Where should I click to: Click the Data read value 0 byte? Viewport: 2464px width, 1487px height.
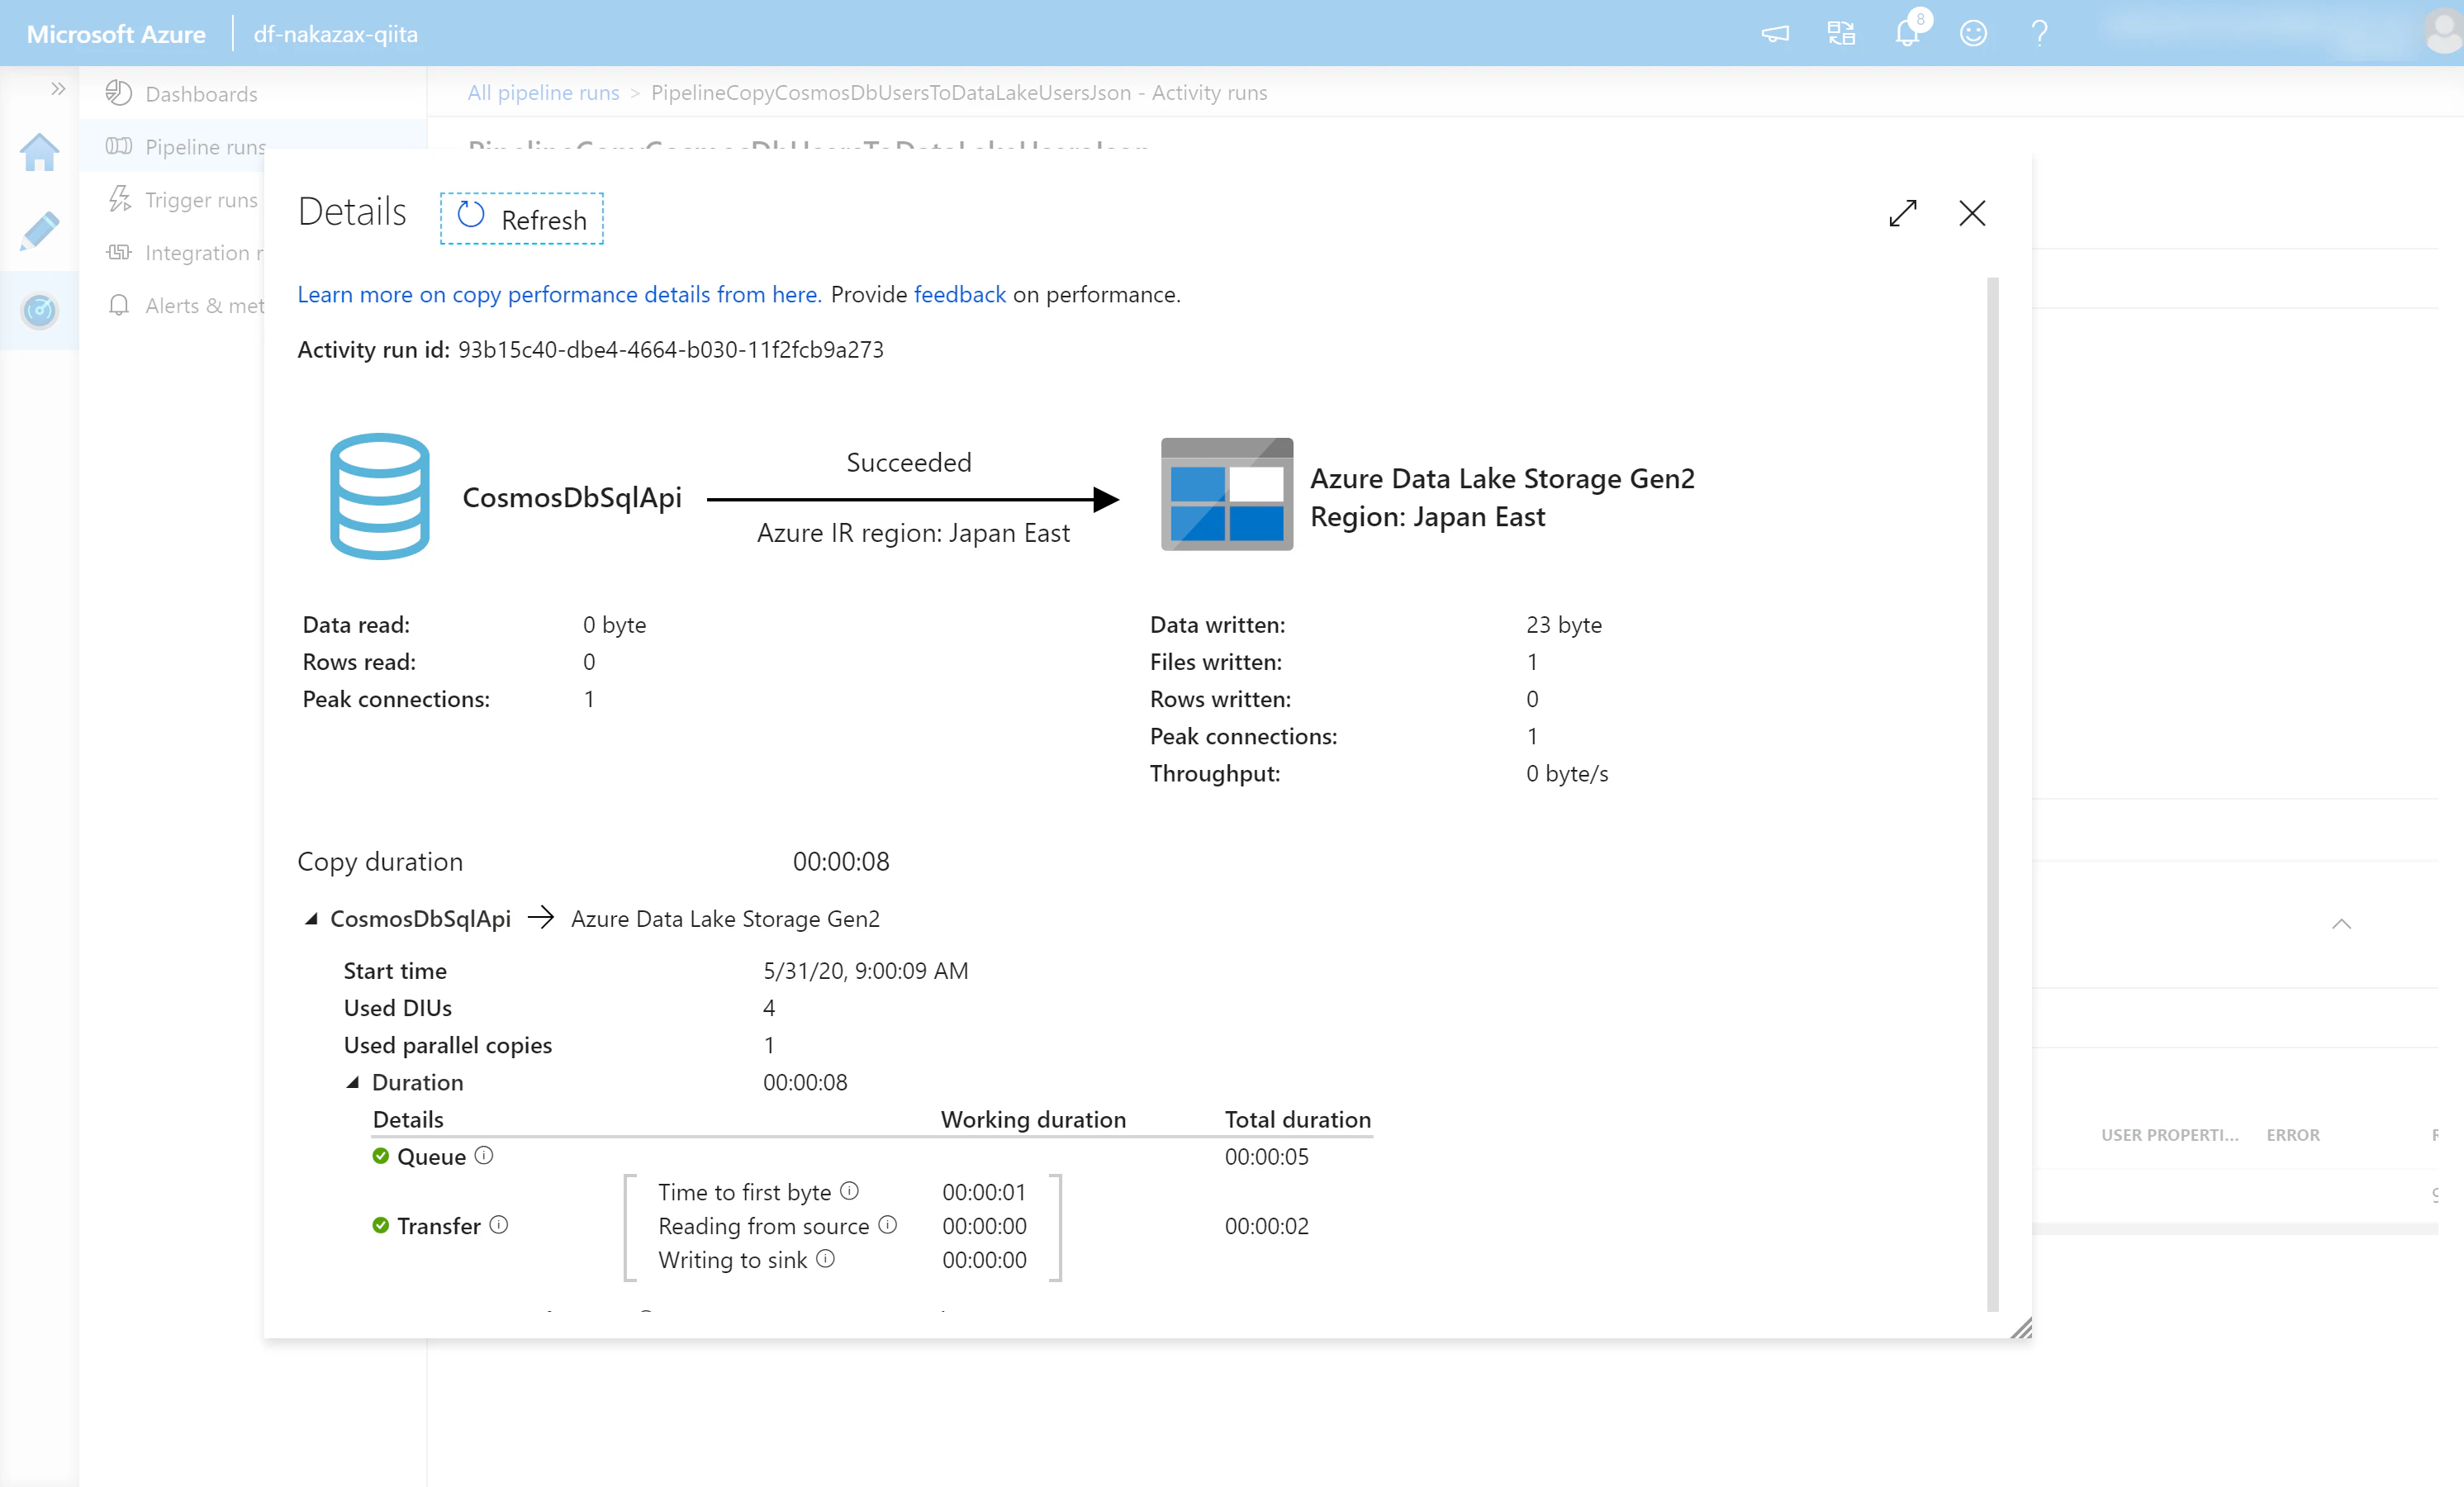point(614,624)
